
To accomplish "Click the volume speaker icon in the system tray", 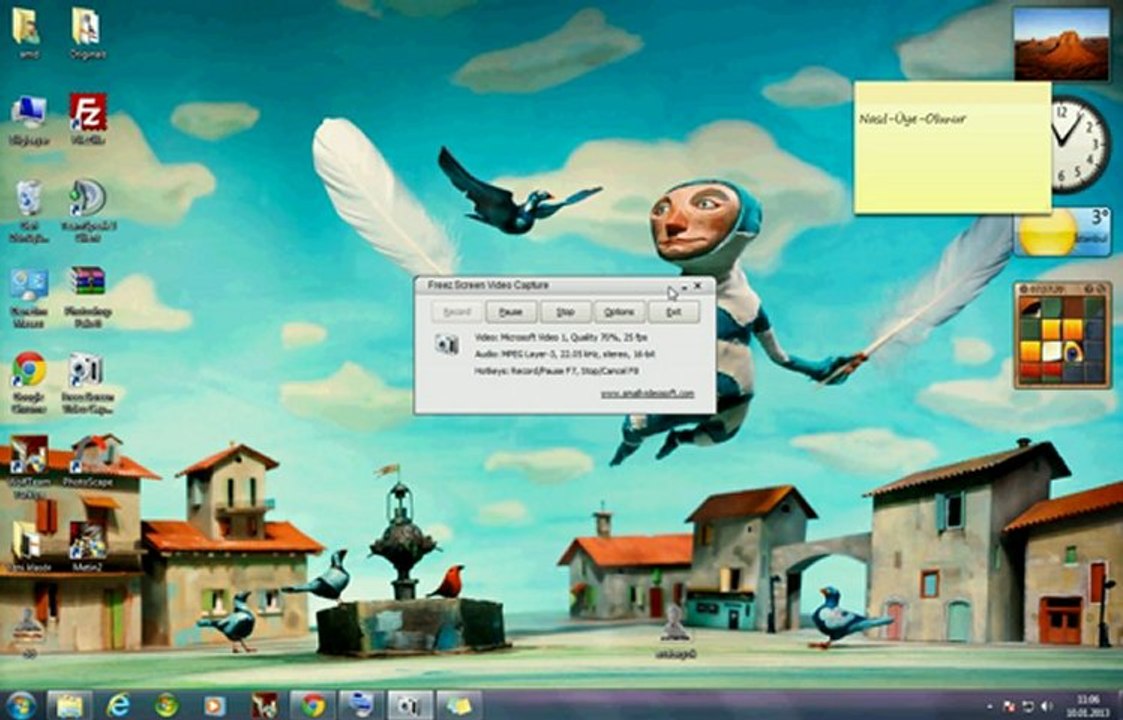I will click(1046, 706).
